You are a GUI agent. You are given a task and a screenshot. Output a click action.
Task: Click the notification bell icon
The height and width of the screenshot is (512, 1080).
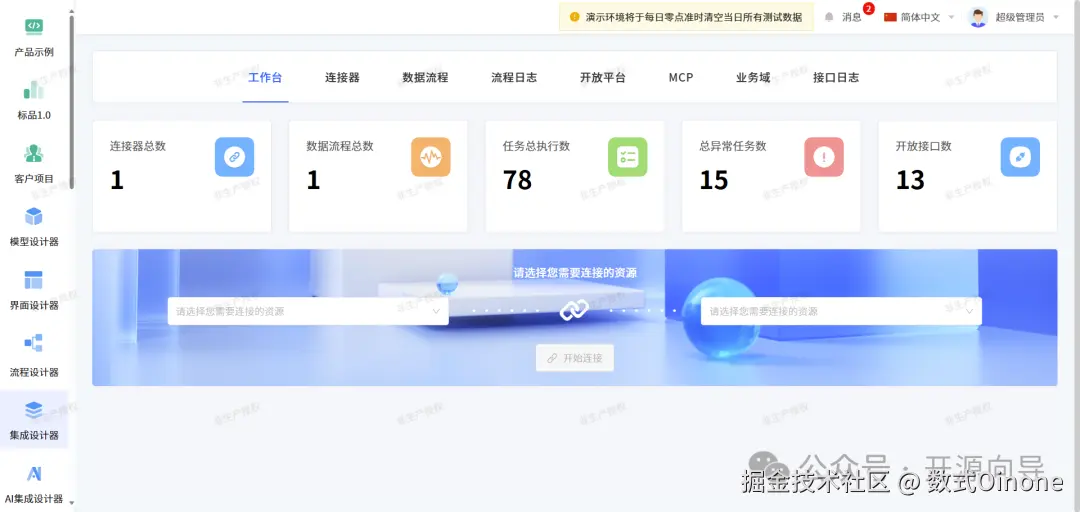click(829, 17)
